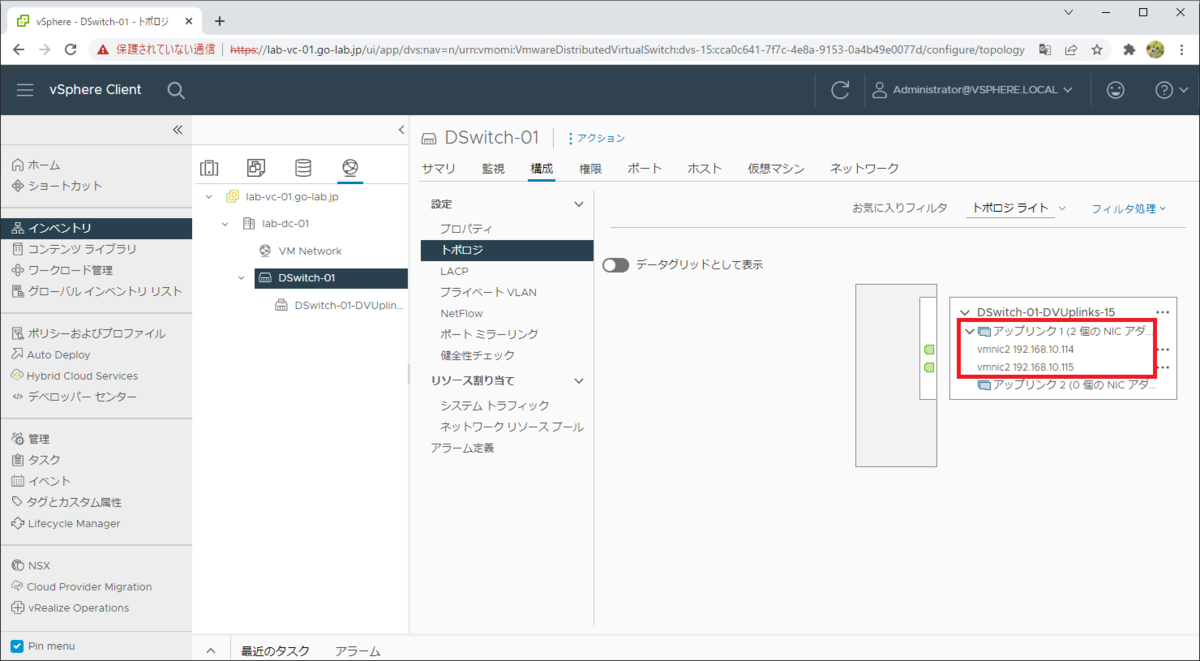
Task: Open Lifecycle Manager
Action: [x=66, y=523]
